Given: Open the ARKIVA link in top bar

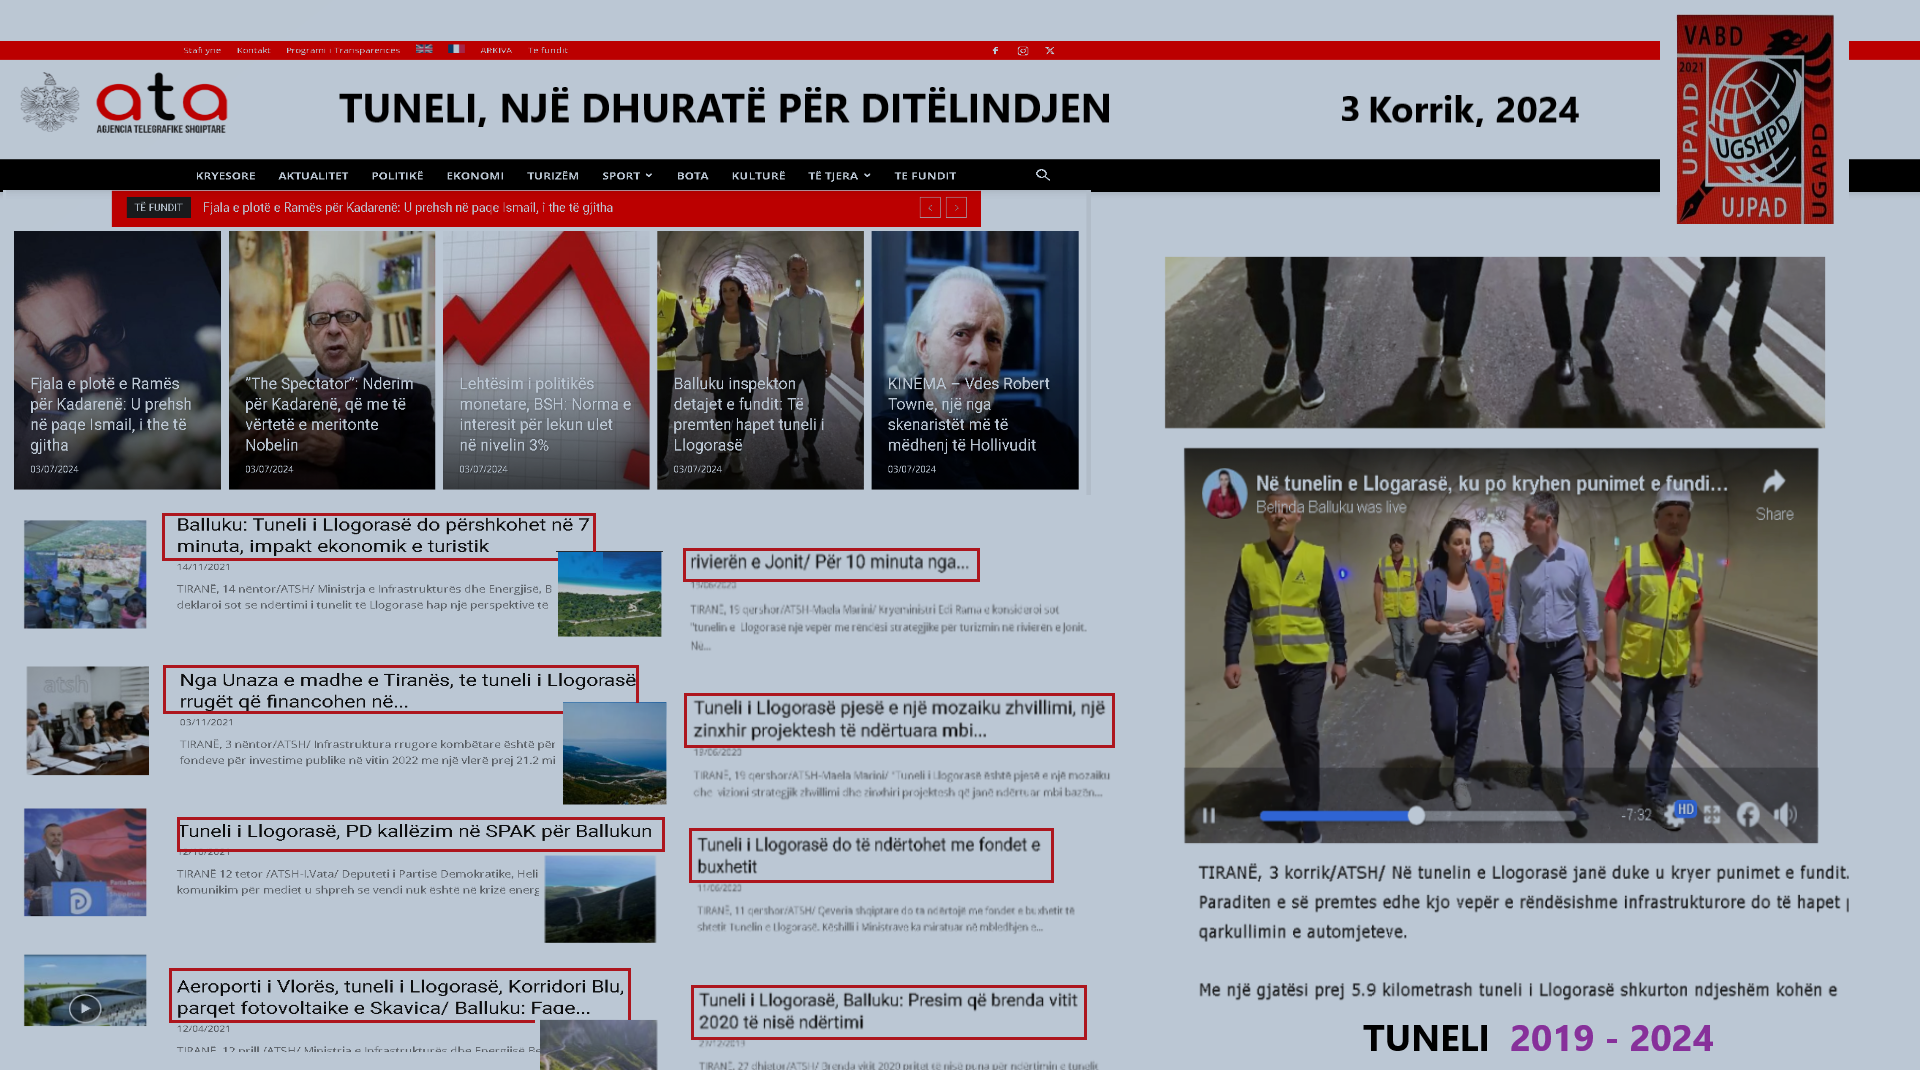Looking at the screenshot, I should [495, 50].
